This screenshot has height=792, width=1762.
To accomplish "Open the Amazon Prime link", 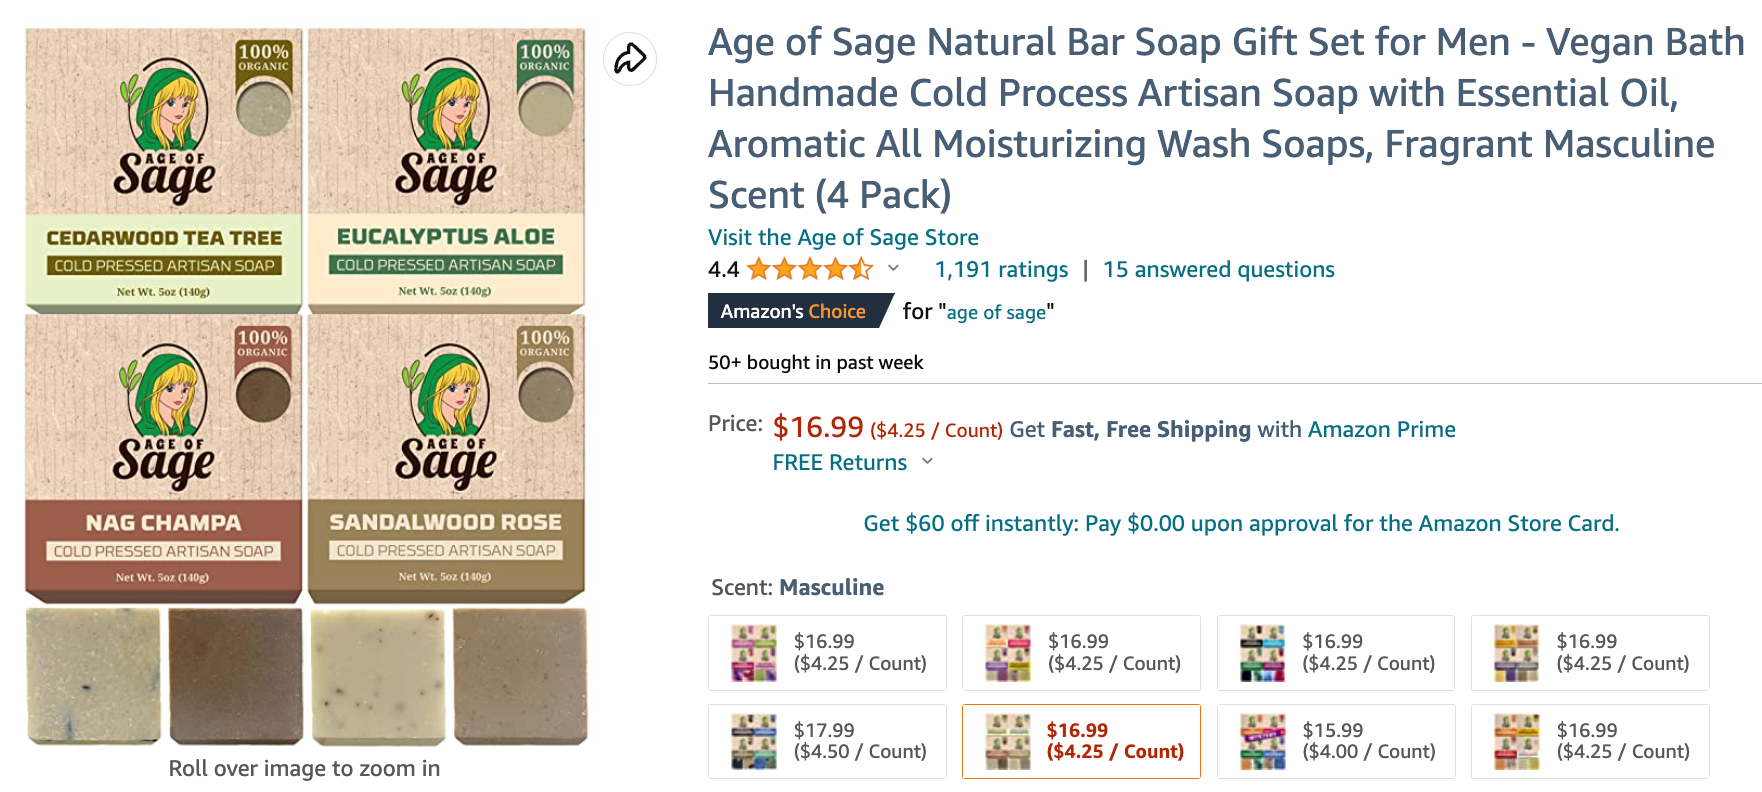I will pos(1381,429).
